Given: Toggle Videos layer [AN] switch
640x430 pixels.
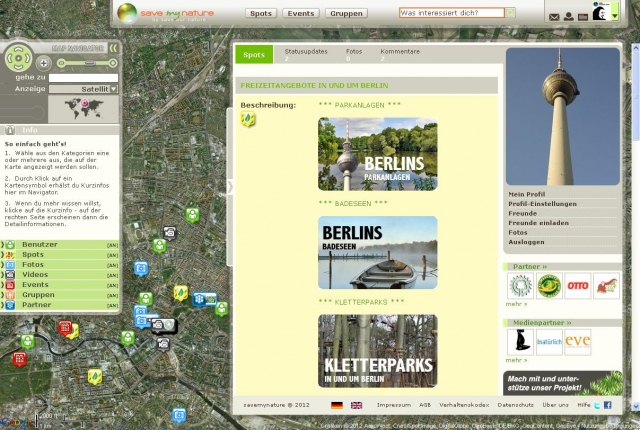Looking at the screenshot, I should pyautogui.click(x=112, y=275).
